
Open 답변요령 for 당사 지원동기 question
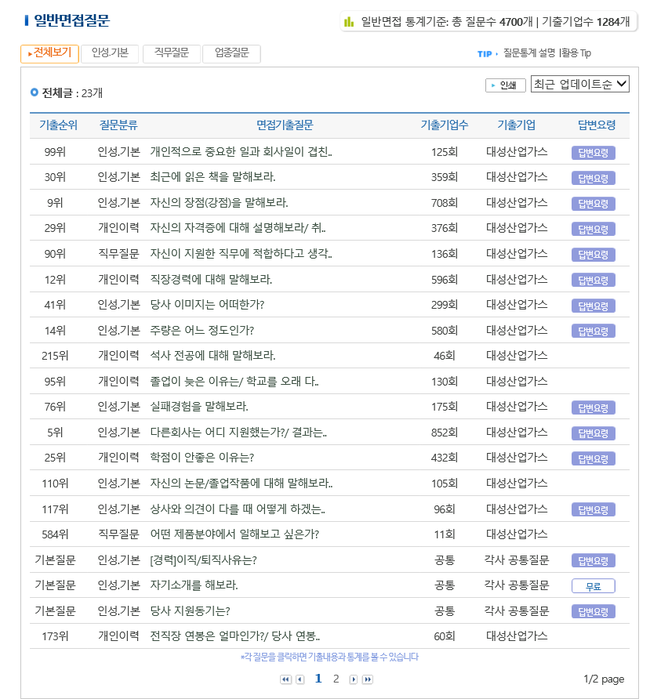593,611
